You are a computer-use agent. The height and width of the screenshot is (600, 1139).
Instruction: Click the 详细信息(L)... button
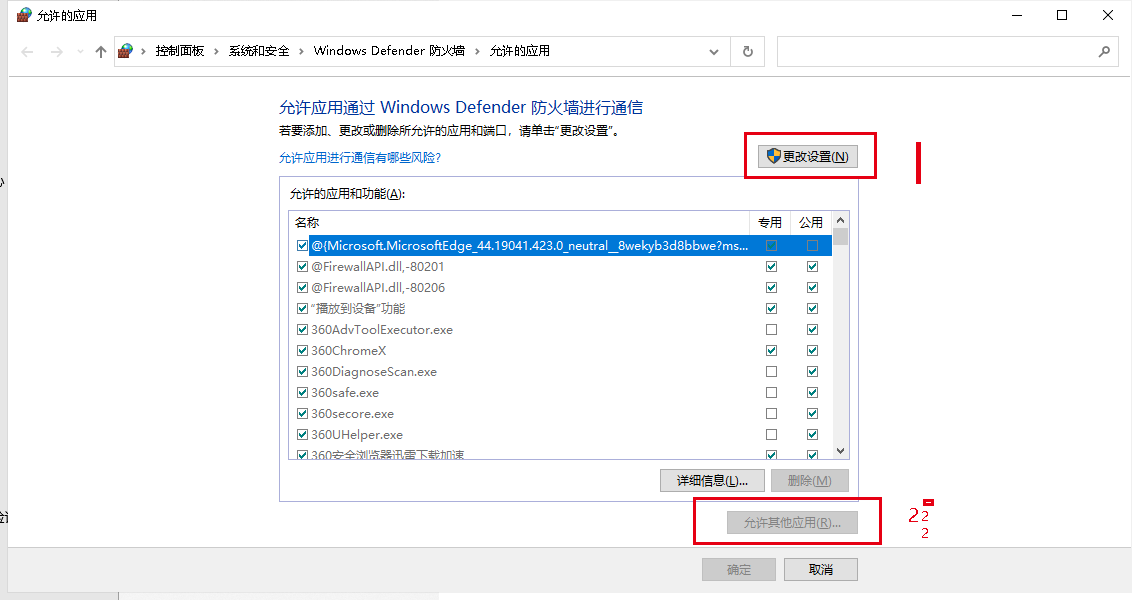coord(713,481)
